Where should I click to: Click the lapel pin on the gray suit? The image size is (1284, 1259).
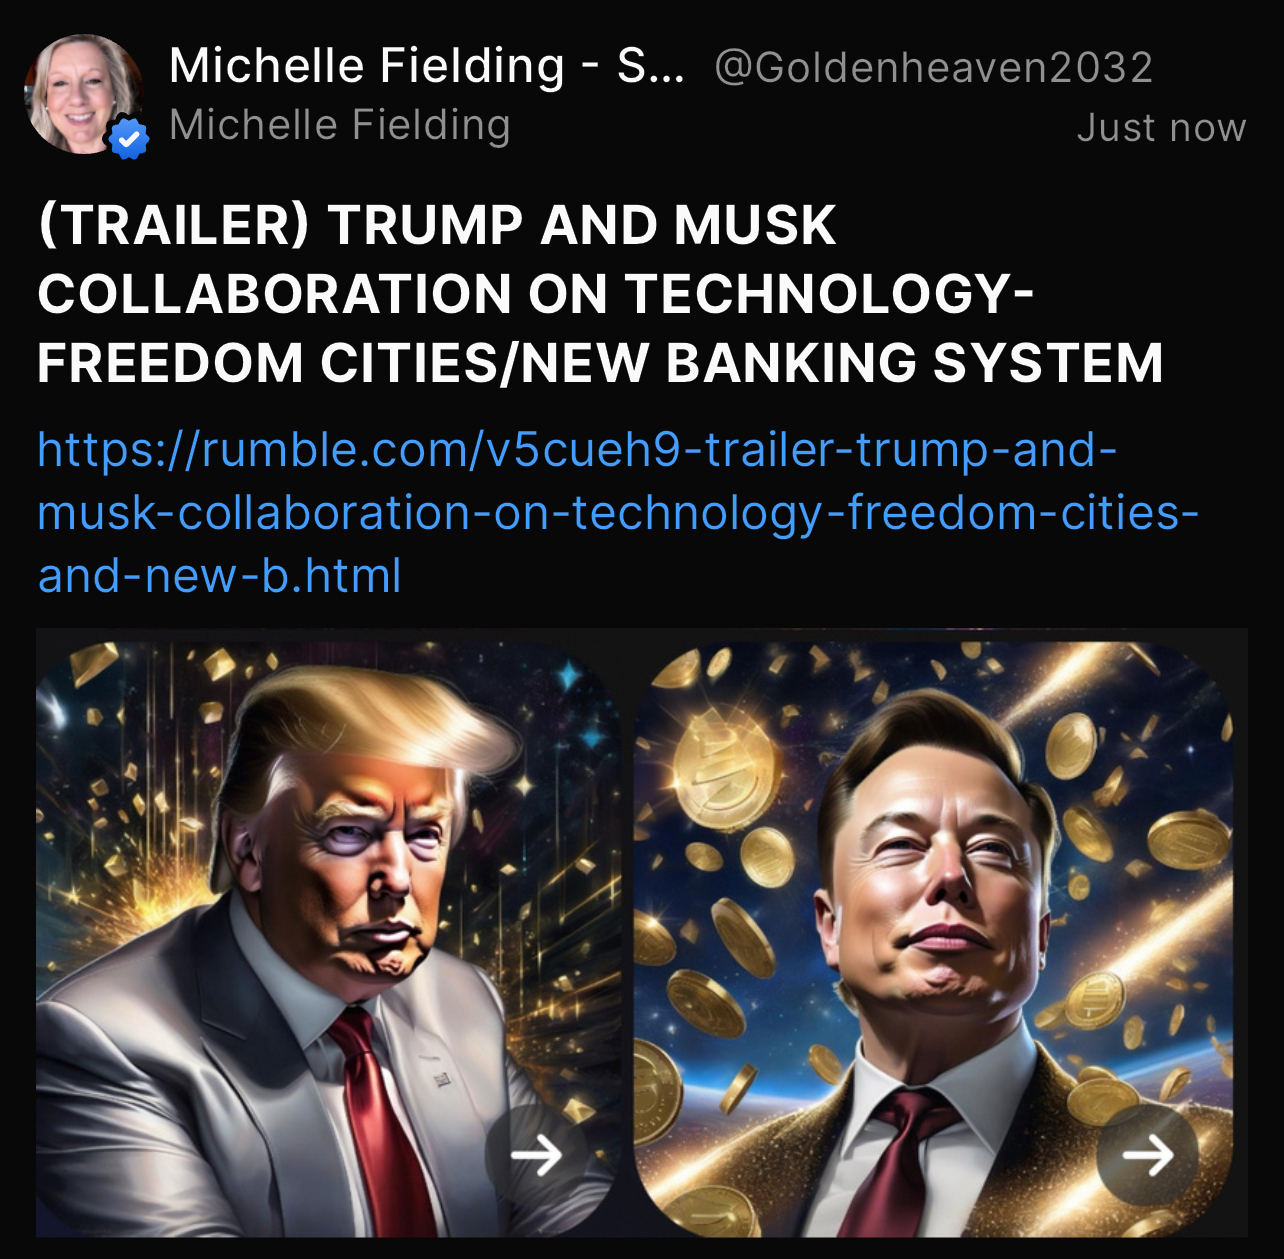click(442, 1079)
